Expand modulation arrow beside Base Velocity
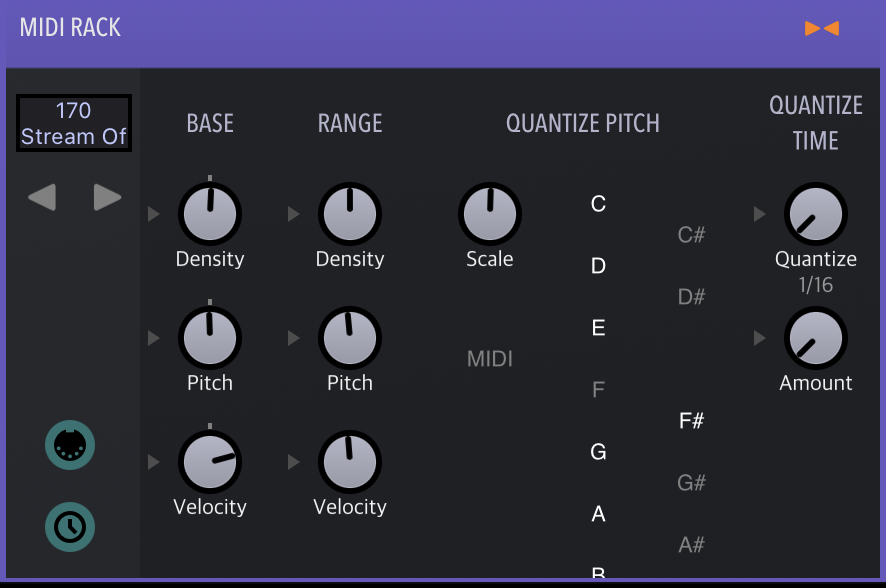 [154, 462]
